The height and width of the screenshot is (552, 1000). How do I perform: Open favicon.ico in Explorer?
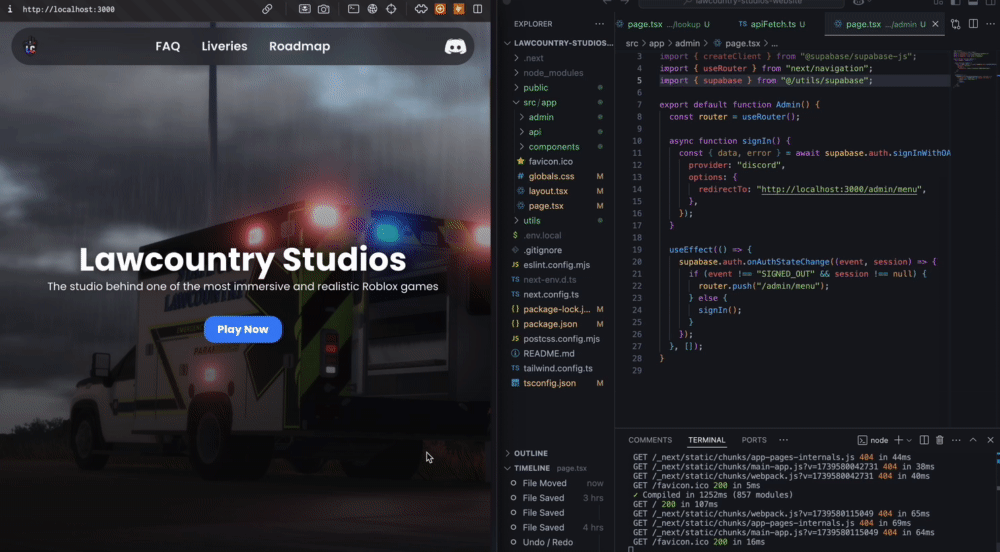(550, 162)
